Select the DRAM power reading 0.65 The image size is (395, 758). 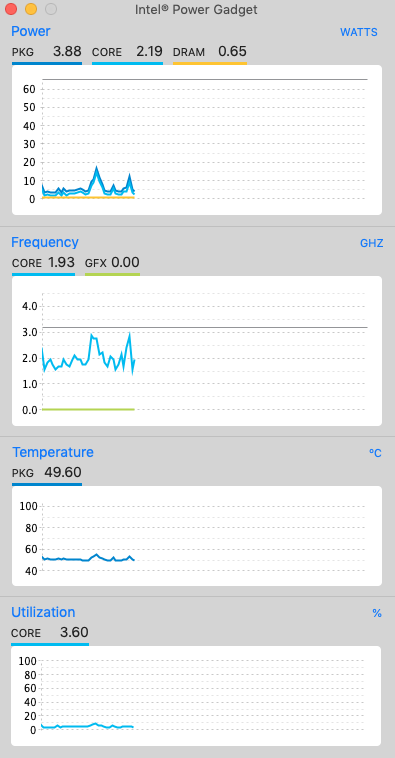232,52
